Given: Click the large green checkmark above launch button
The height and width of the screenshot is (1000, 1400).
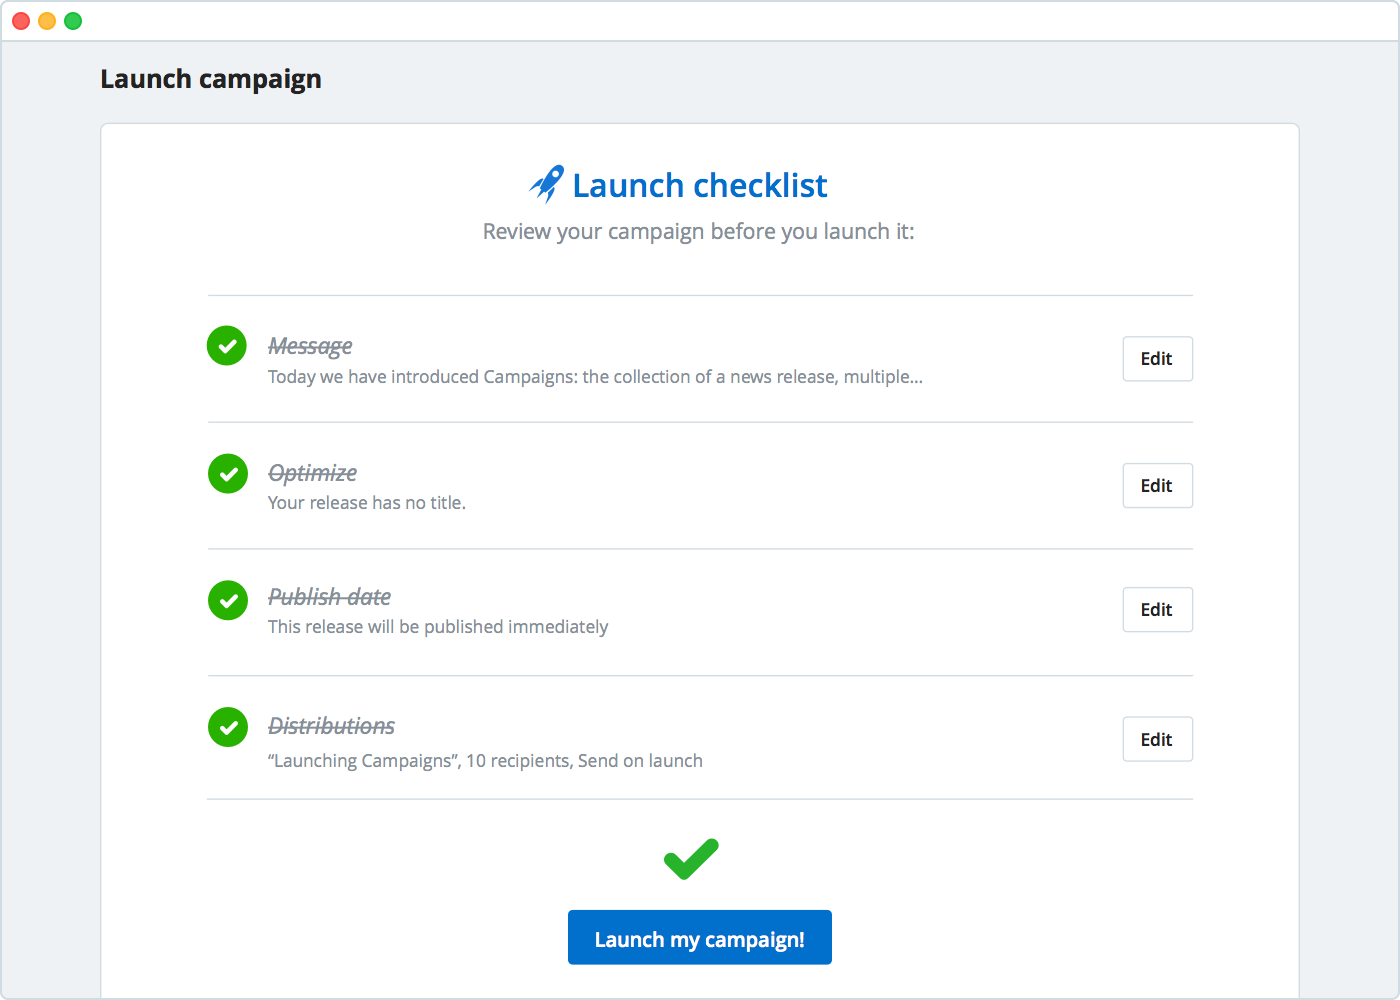Looking at the screenshot, I should coord(691,859).
